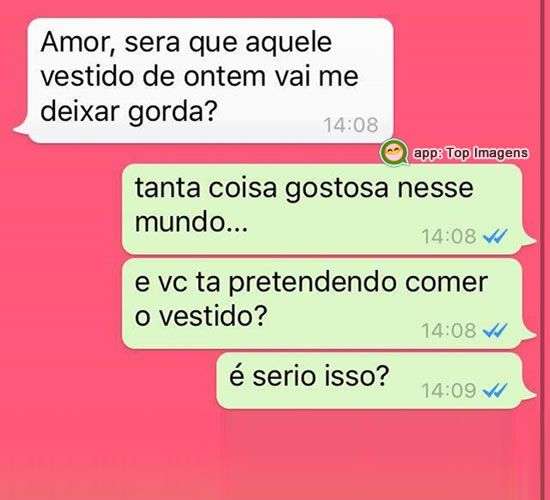Click the tail of 'é serio isso?' bubble
This screenshot has height=500, width=550.
point(528,393)
